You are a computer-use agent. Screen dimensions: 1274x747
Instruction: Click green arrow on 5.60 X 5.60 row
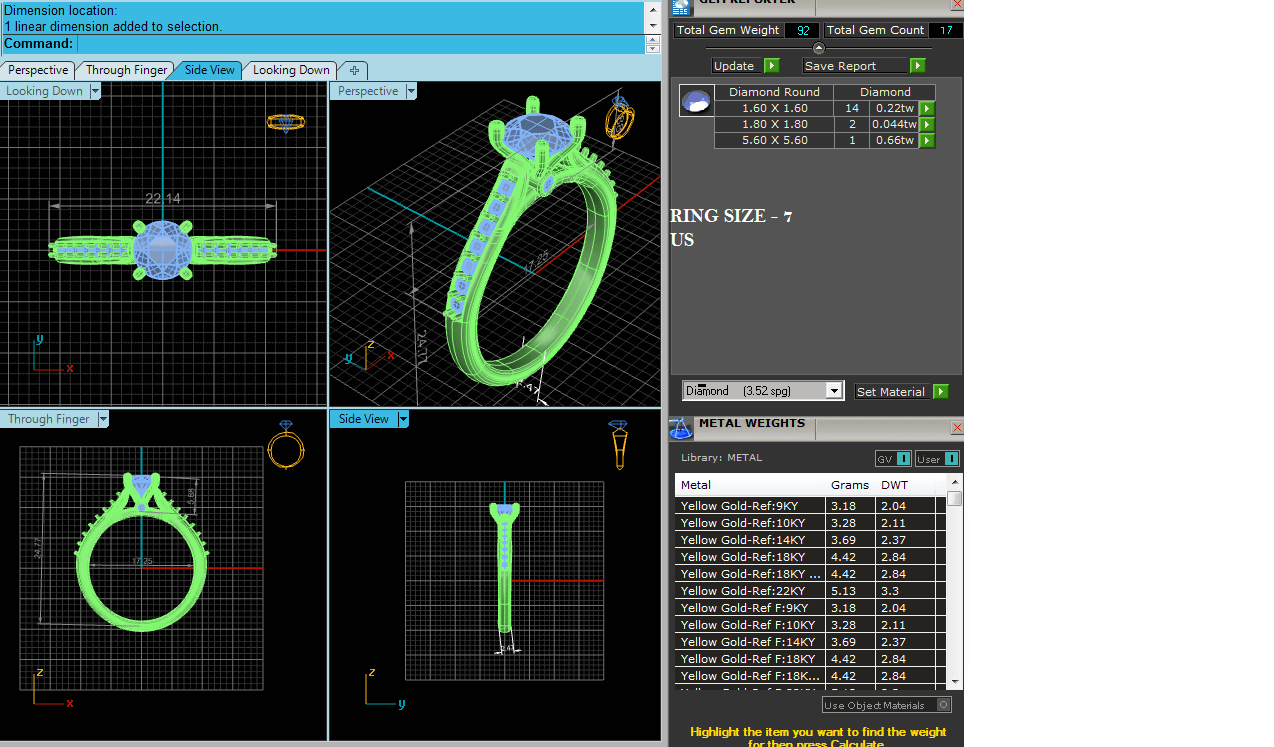927,141
